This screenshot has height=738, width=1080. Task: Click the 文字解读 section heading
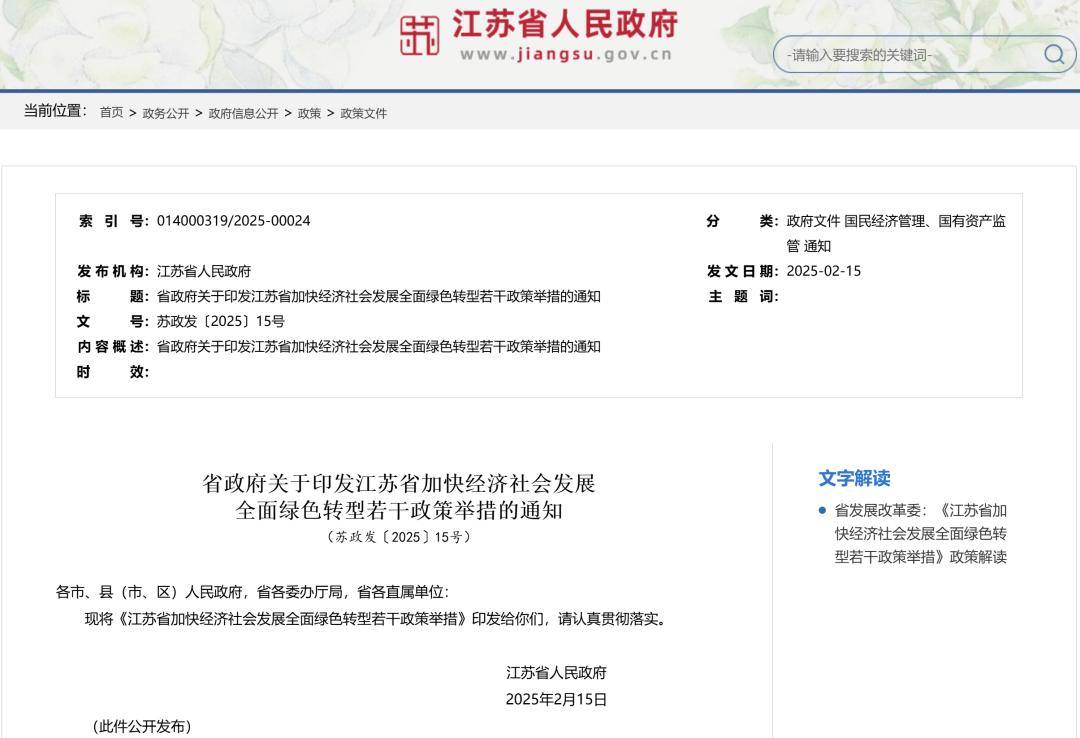click(854, 478)
